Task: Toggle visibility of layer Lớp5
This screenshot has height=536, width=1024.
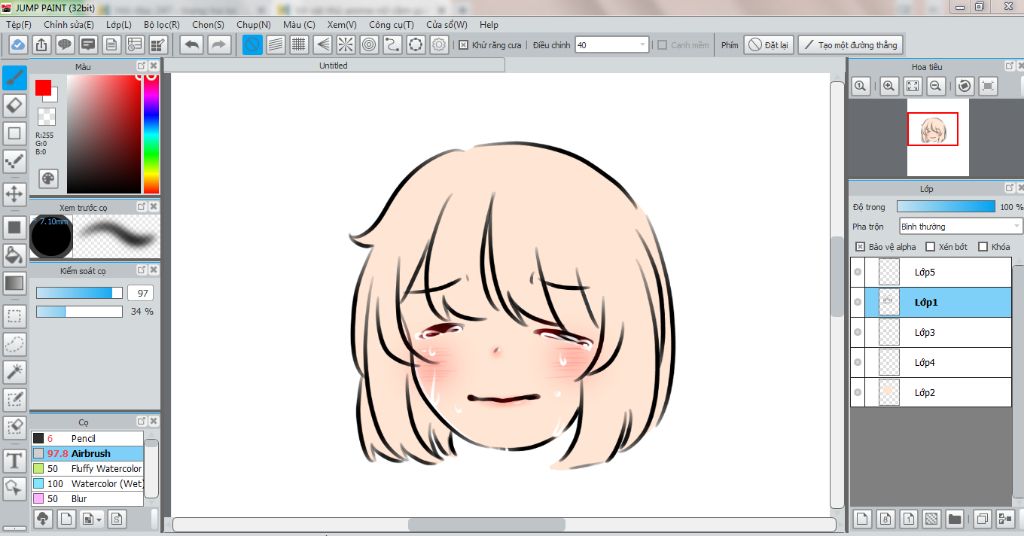Action: coord(857,272)
